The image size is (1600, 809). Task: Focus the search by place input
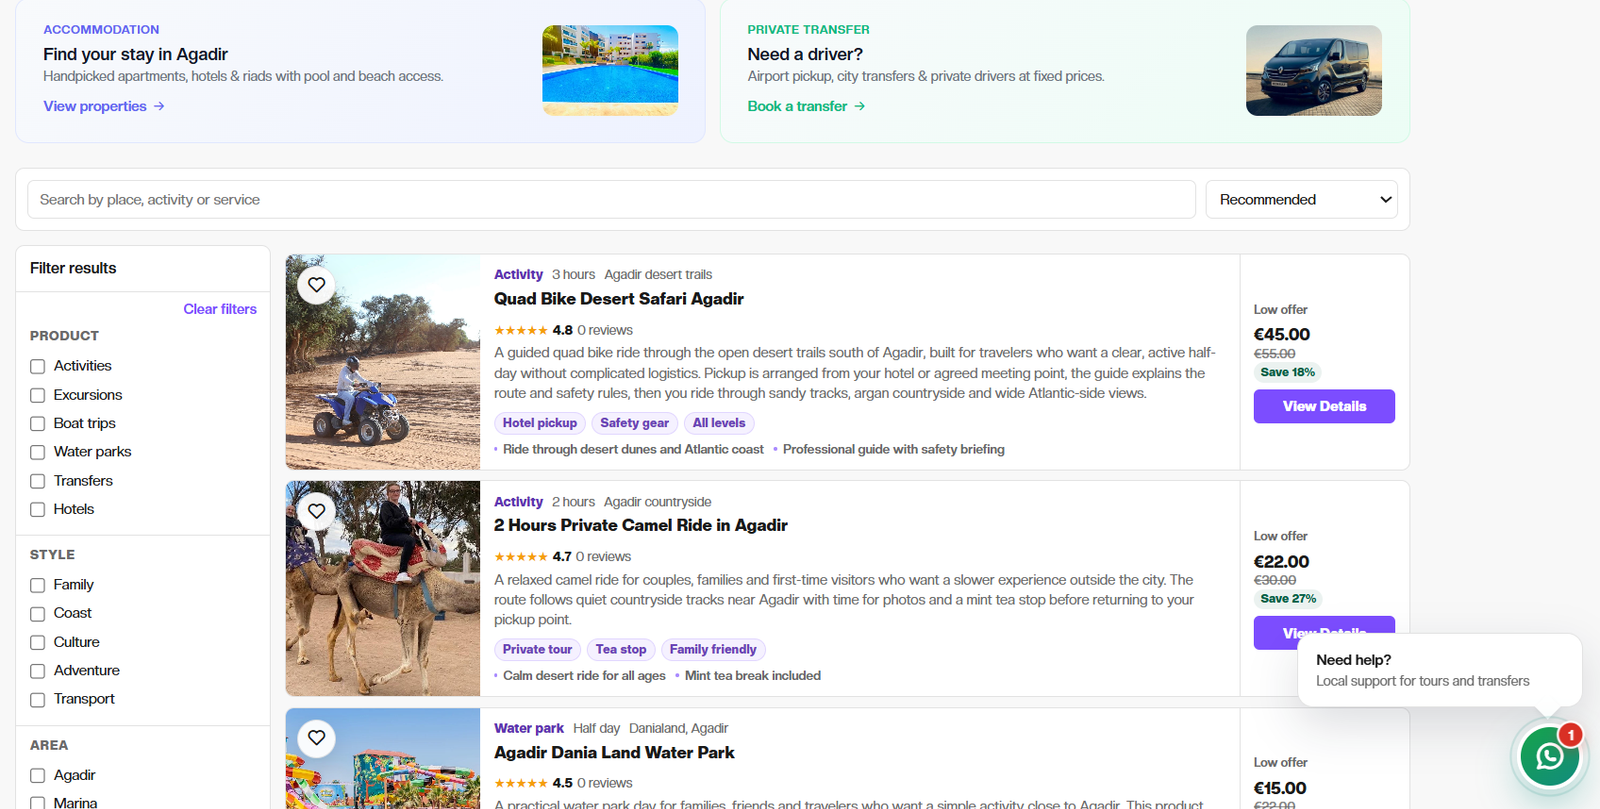tap(611, 199)
